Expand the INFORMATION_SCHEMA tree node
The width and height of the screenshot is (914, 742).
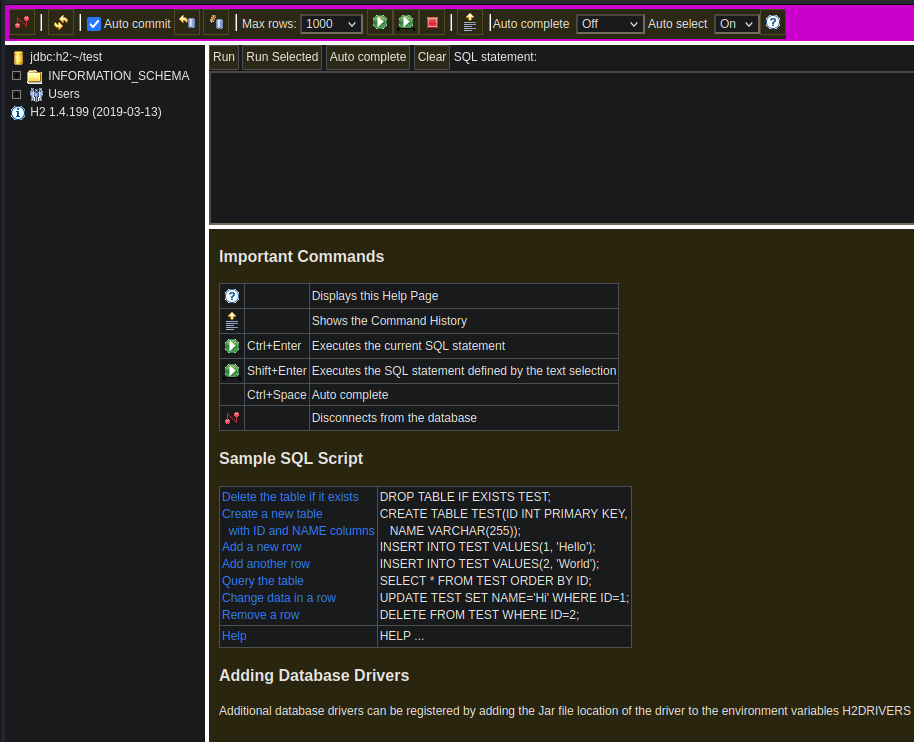point(16,76)
